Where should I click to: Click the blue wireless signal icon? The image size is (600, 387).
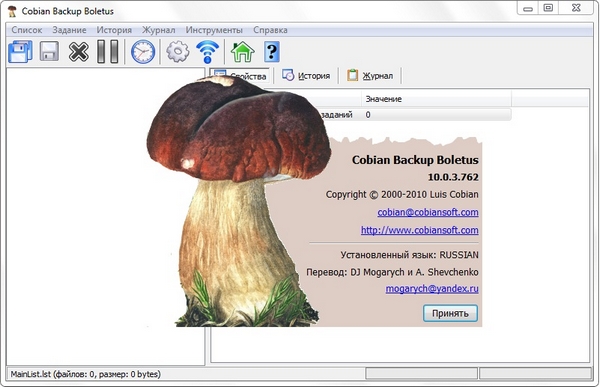(207, 52)
